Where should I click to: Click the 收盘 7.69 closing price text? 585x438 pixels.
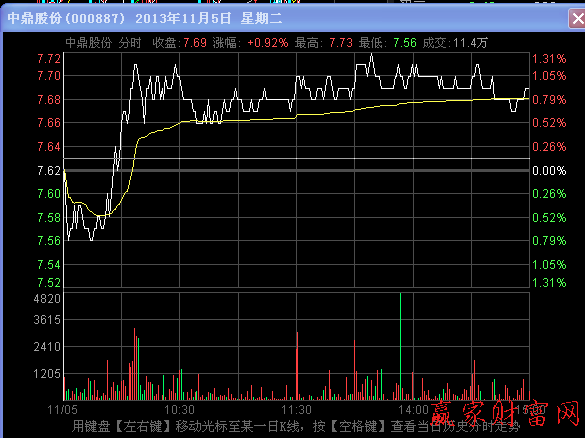[179, 43]
